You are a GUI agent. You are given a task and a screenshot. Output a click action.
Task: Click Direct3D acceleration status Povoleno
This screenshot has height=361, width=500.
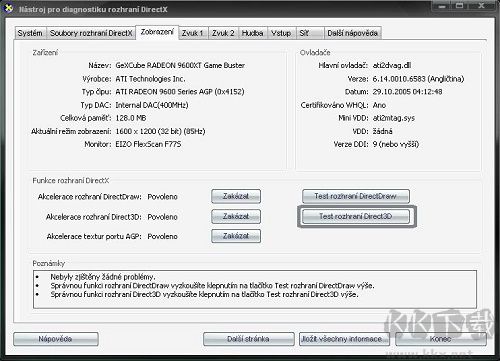pyautogui.click(x=162, y=217)
